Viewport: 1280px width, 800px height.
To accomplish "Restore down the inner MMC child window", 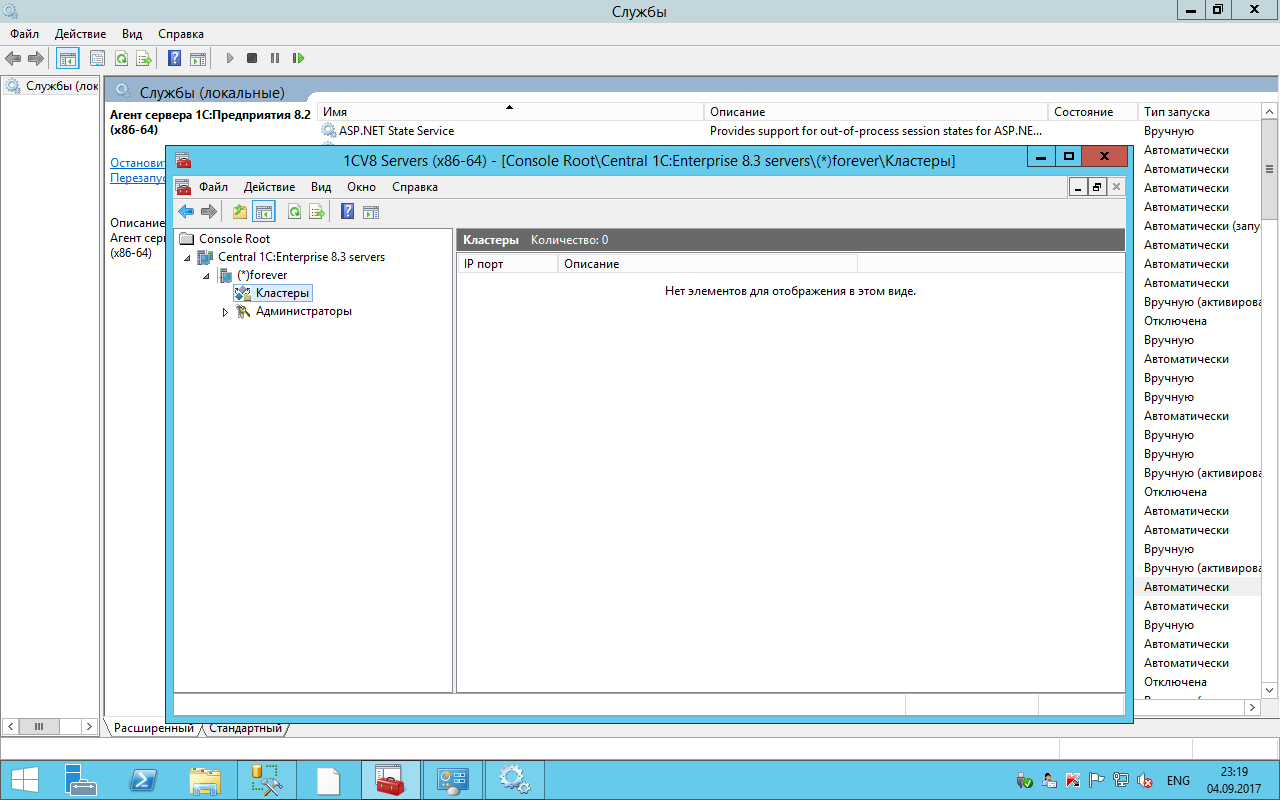I will point(1097,187).
